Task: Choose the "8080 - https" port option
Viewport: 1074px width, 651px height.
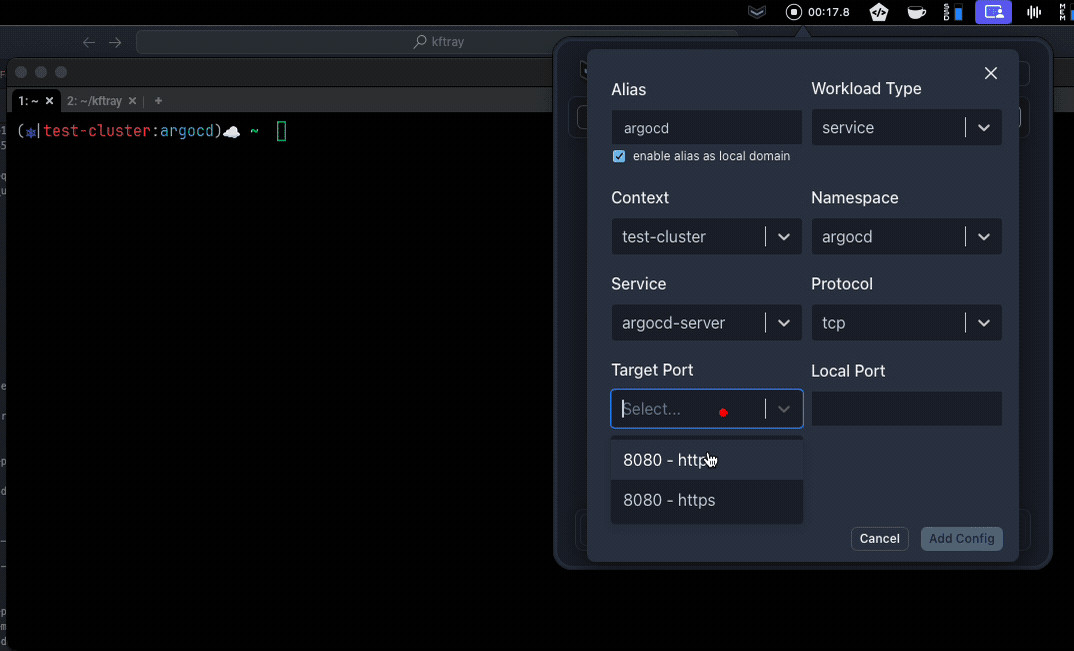Action: pos(707,500)
